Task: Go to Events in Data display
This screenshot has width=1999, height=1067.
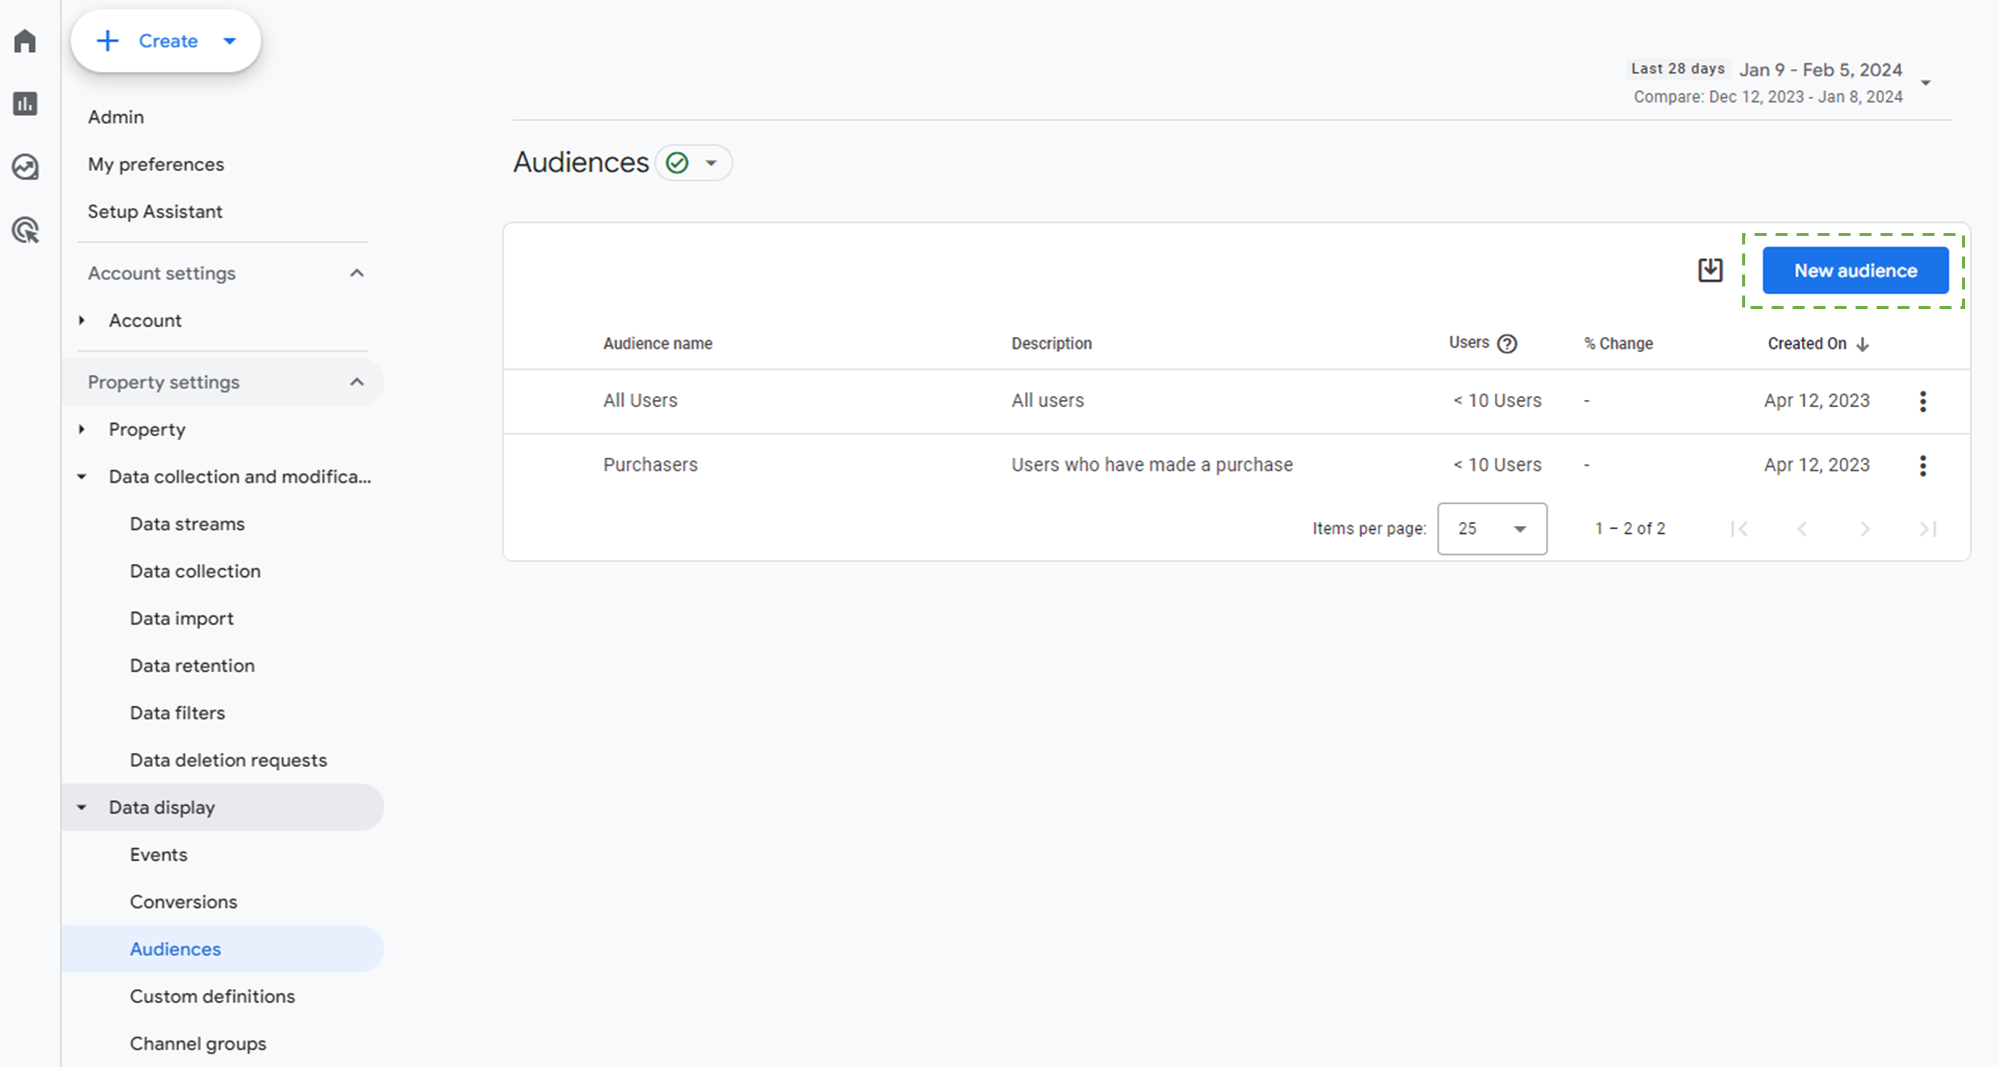Action: (158, 855)
